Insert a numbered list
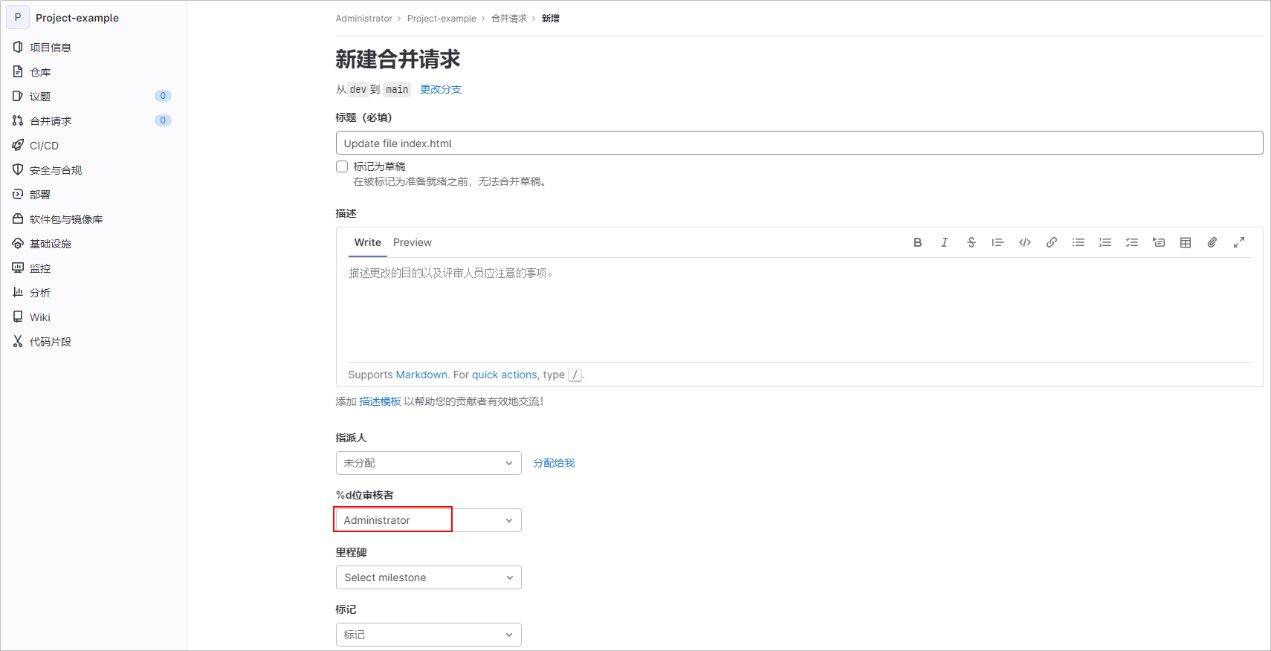The image size is (1271, 651). tap(1105, 242)
